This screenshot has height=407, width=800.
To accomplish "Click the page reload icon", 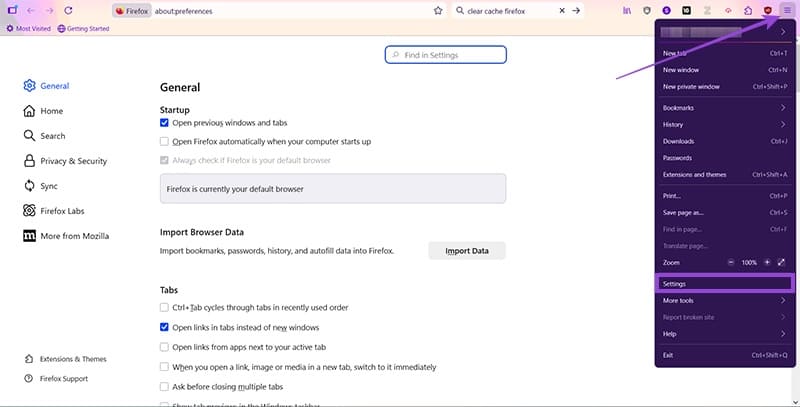I will click(x=66, y=10).
